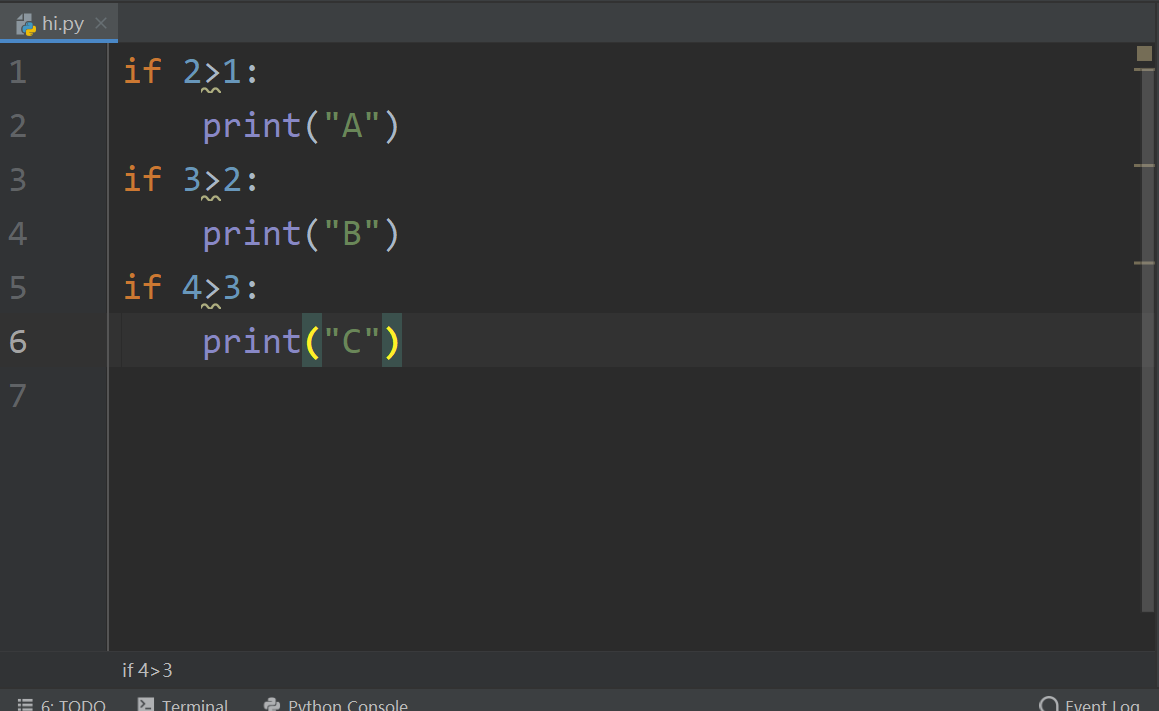Close the hi.py editor tab
Image resolution: width=1159 pixels, height=711 pixels.
(x=100, y=24)
